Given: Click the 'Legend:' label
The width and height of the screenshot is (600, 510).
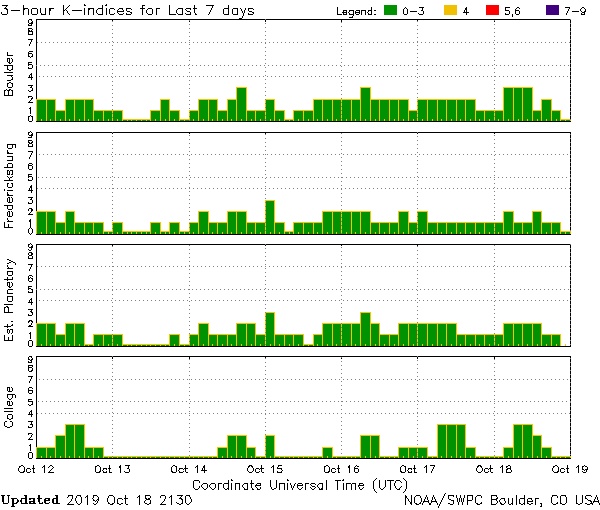Looking at the screenshot, I should pos(356,11).
